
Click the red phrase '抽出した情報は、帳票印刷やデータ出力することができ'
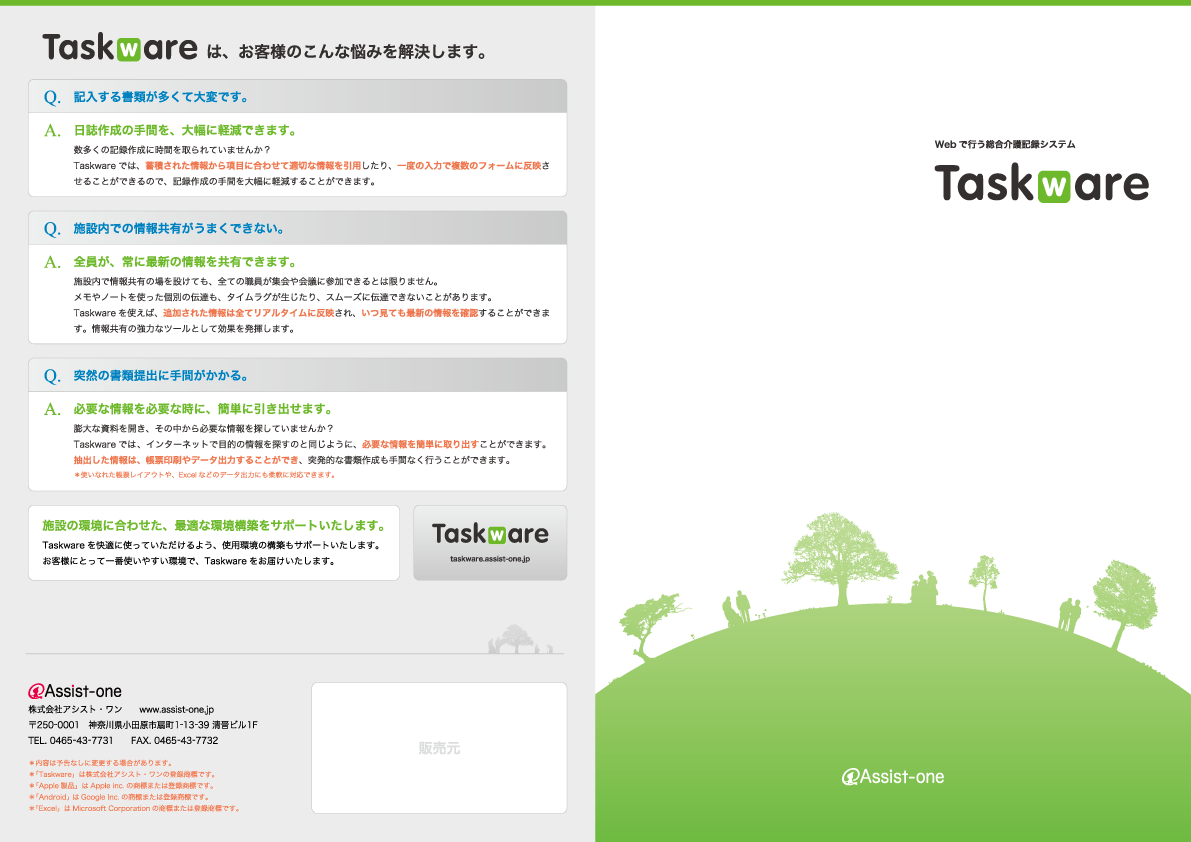[186, 460]
